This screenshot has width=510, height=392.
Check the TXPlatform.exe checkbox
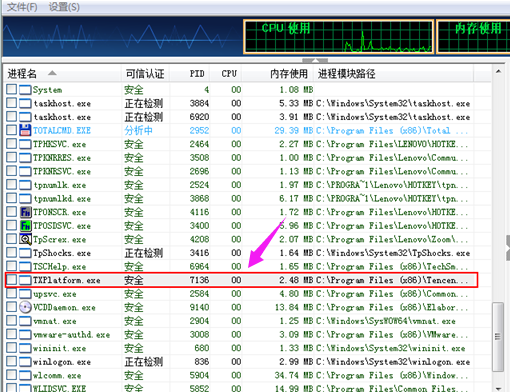click(x=11, y=279)
